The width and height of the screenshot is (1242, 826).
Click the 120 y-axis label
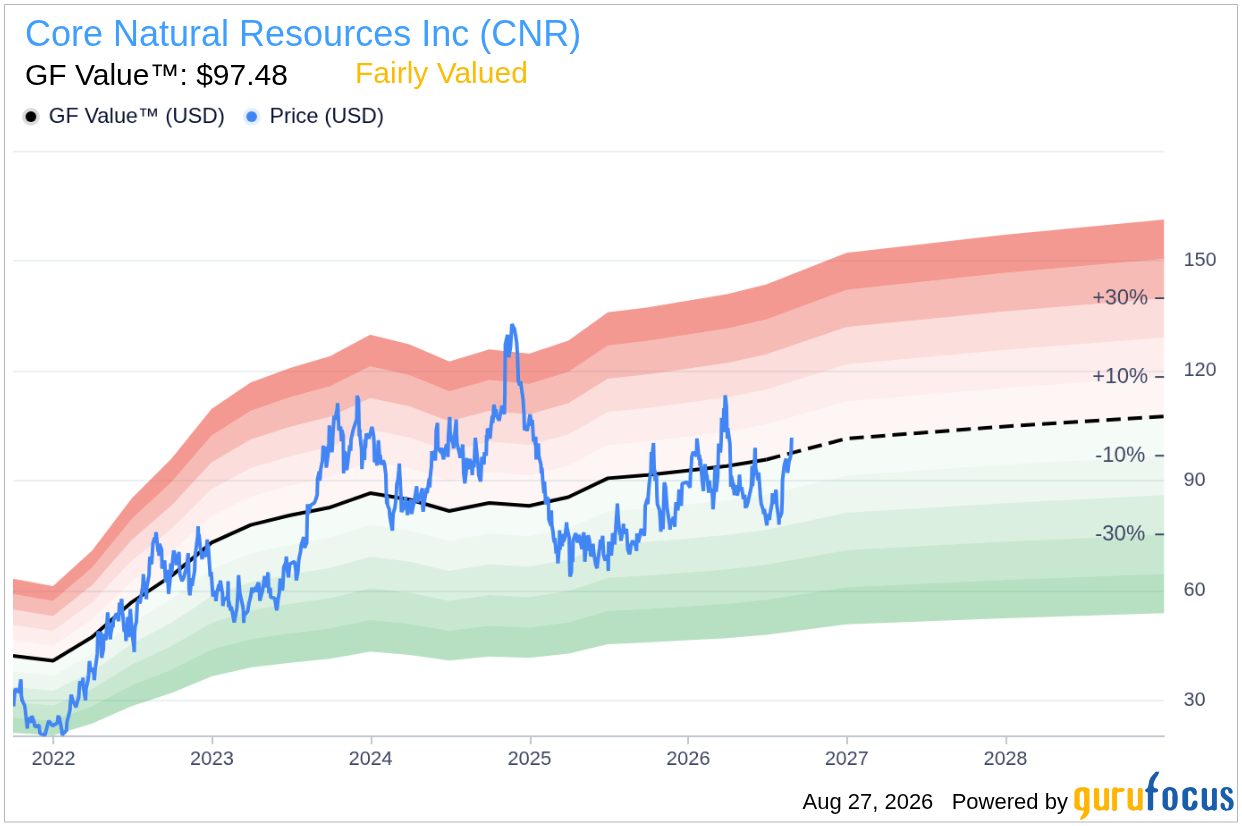(x=1199, y=370)
